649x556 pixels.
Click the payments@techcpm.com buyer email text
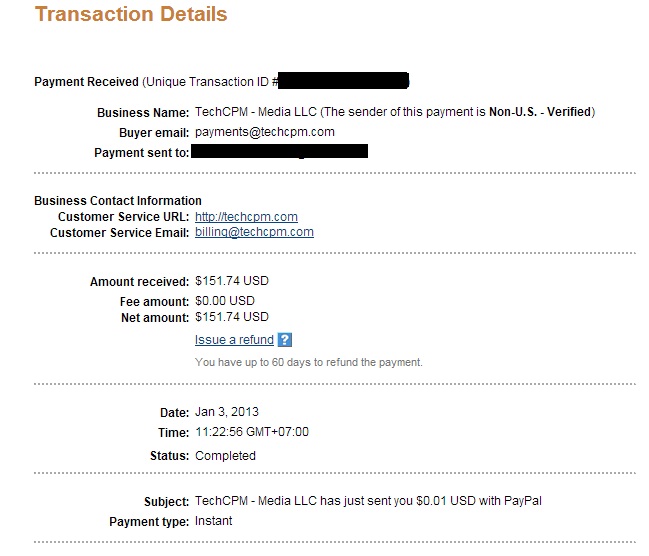click(264, 132)
